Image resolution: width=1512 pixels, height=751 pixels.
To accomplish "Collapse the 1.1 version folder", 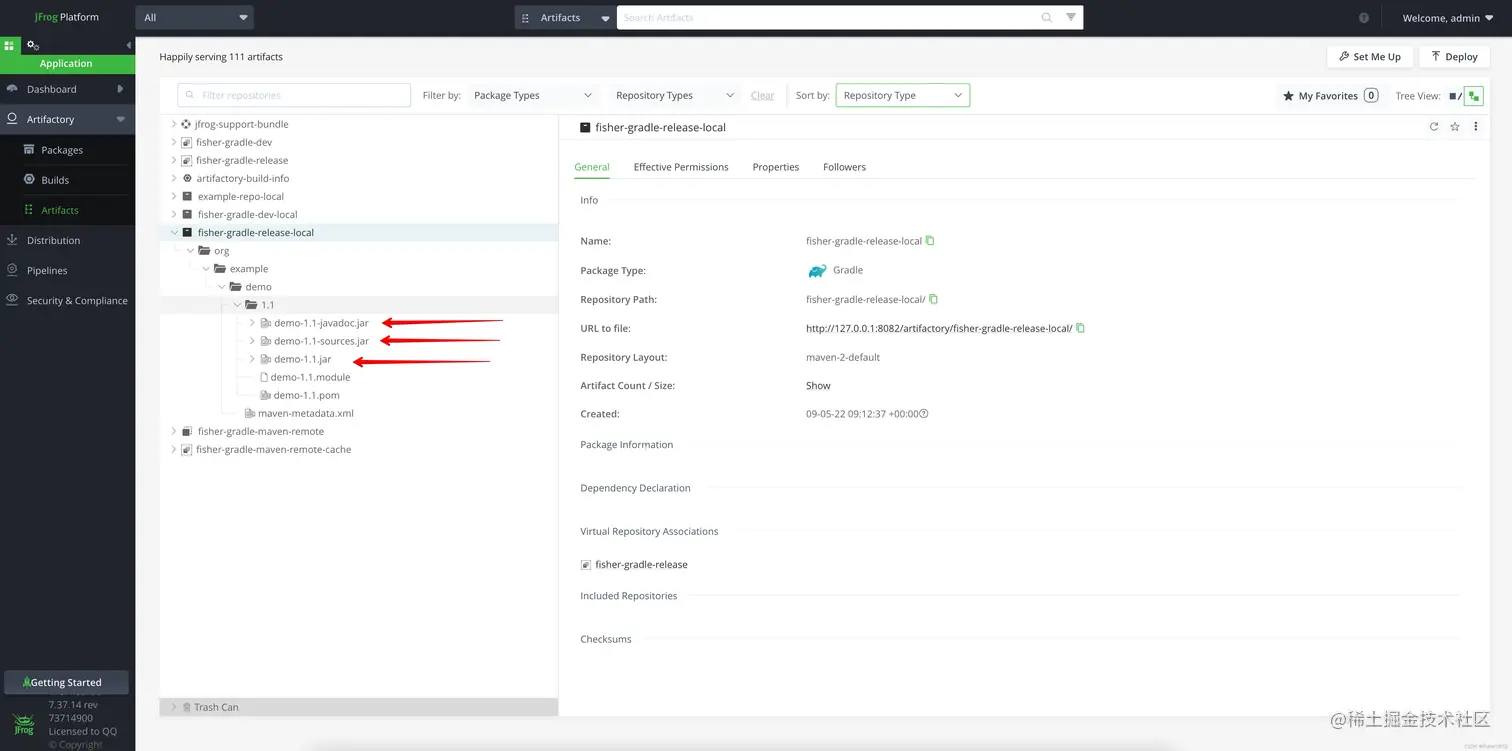I will [x=237, y=304].
